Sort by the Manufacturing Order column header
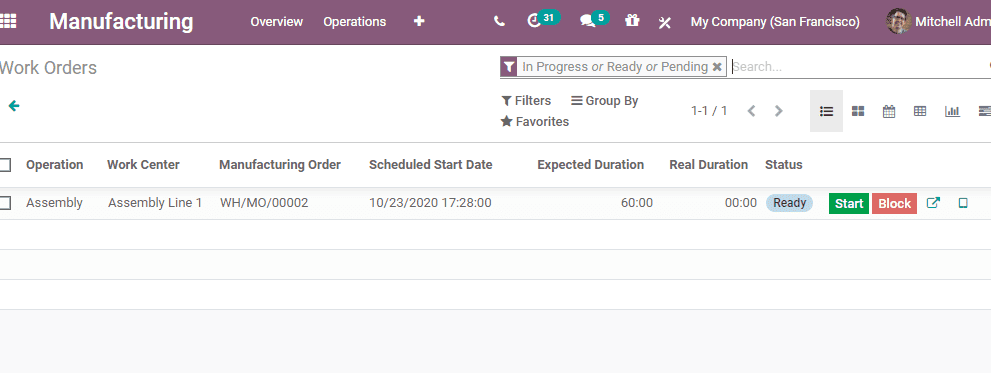This screenshot has width=991, height=373. (x=280, y=165)
